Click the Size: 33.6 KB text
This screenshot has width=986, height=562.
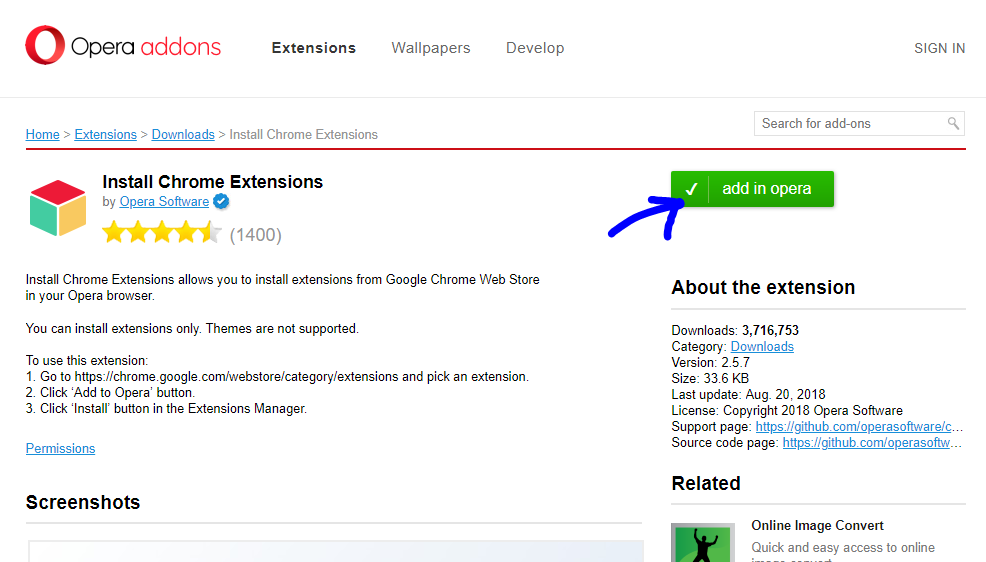(x=710, y=378)
